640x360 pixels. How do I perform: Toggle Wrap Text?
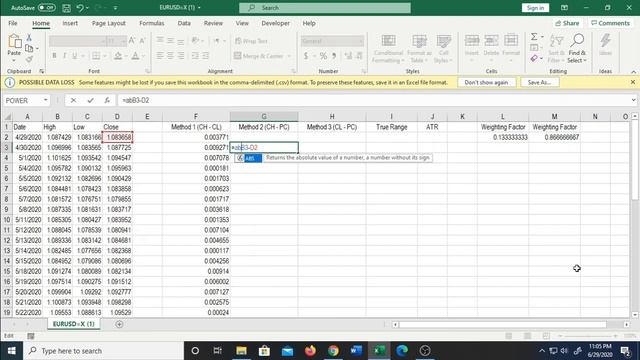pyautogui.click(x=251, y=41)
